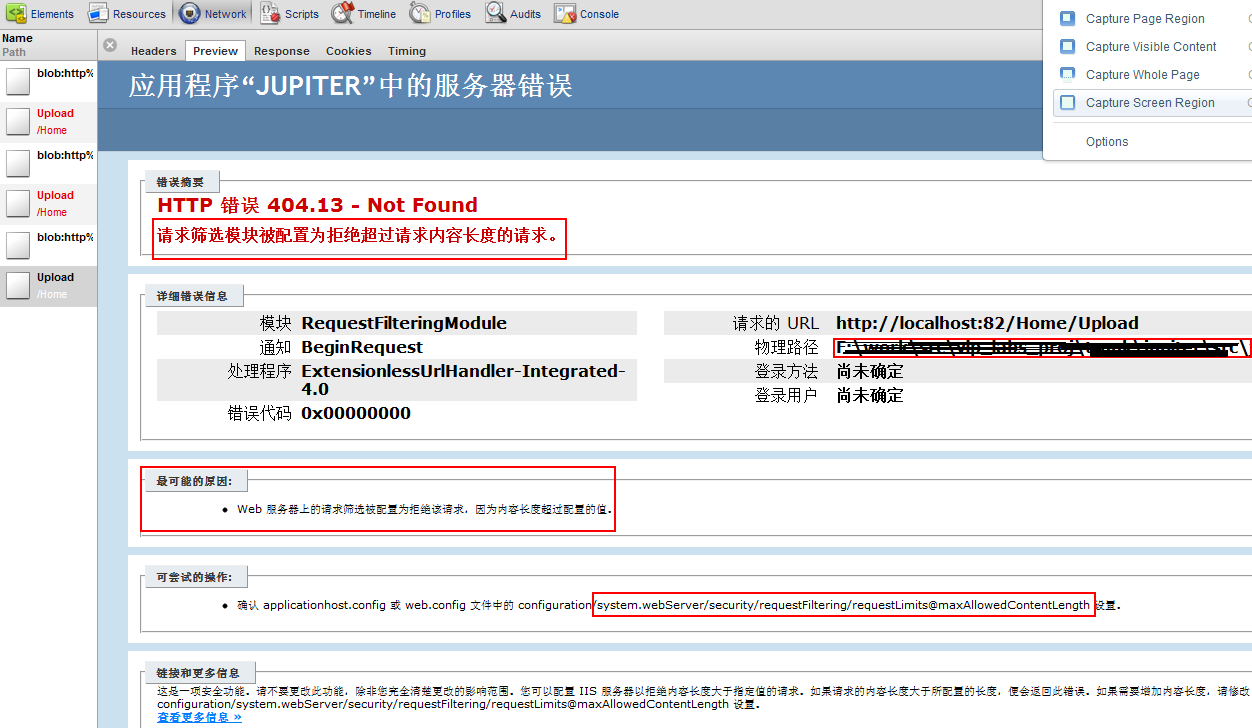This screenshot has width=1252, height=728.
Task: Click the Name Path column header
Action: tap(48, 45)
